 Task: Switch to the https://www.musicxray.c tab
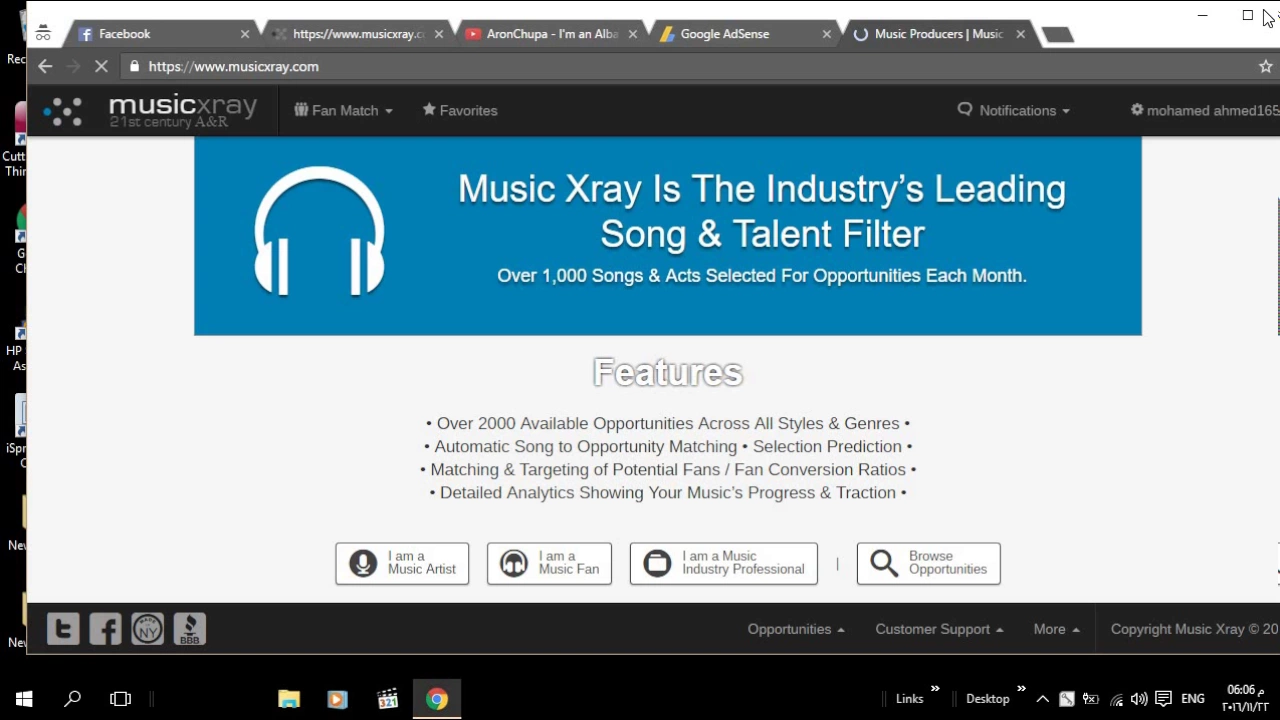coord(358,34)
